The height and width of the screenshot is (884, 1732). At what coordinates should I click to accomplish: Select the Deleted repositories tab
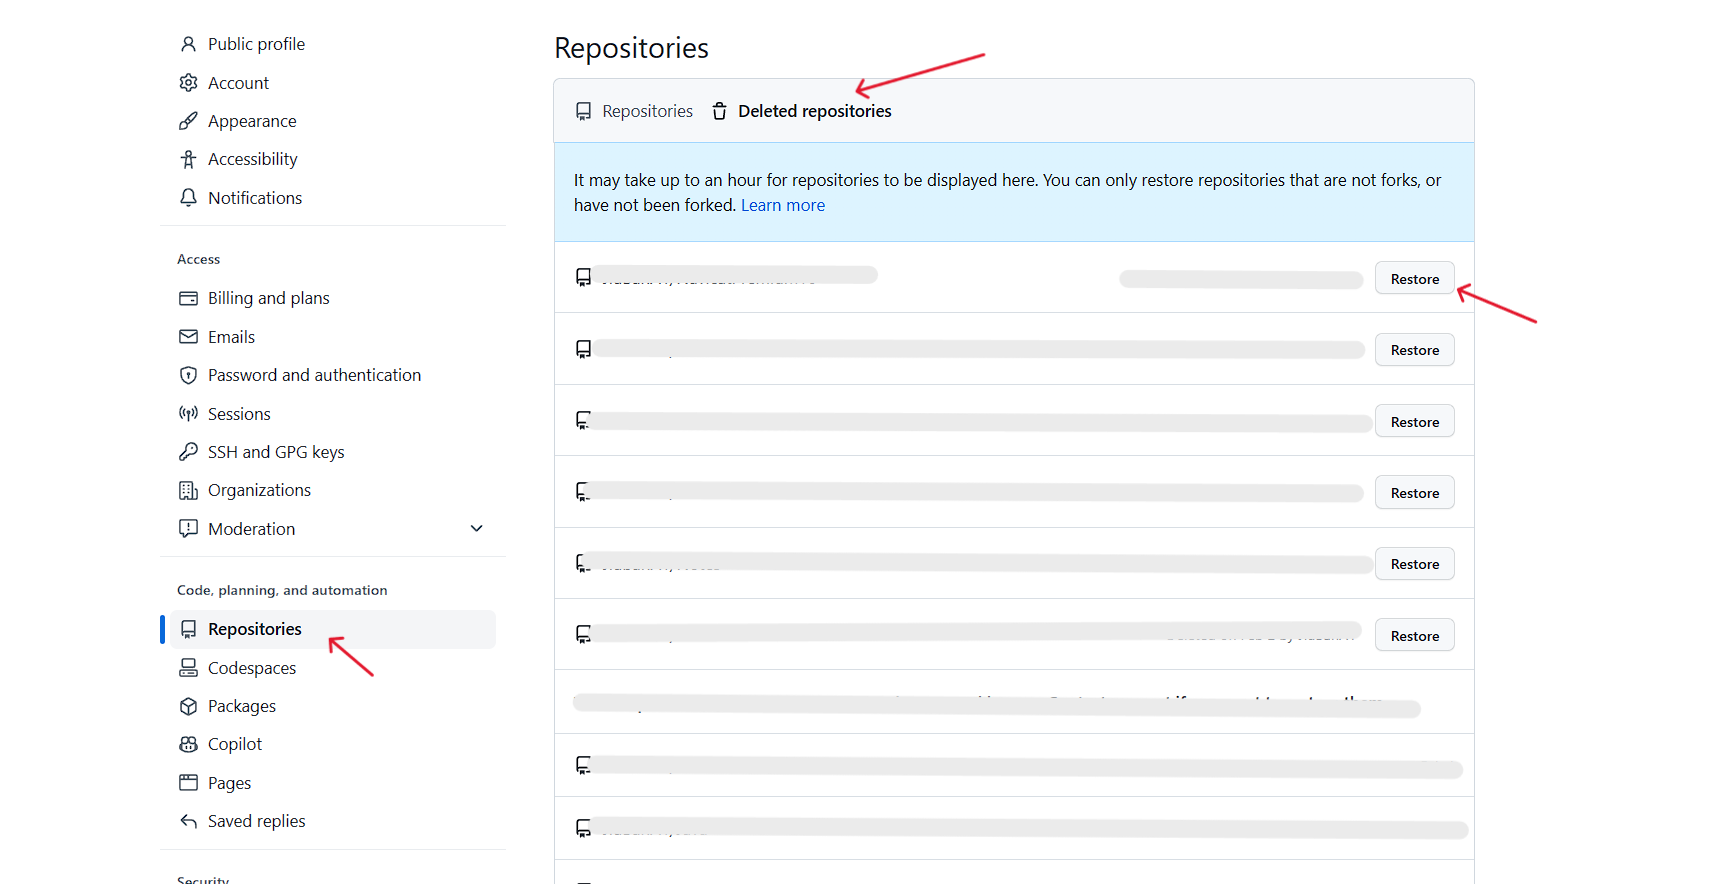point(814,111)
